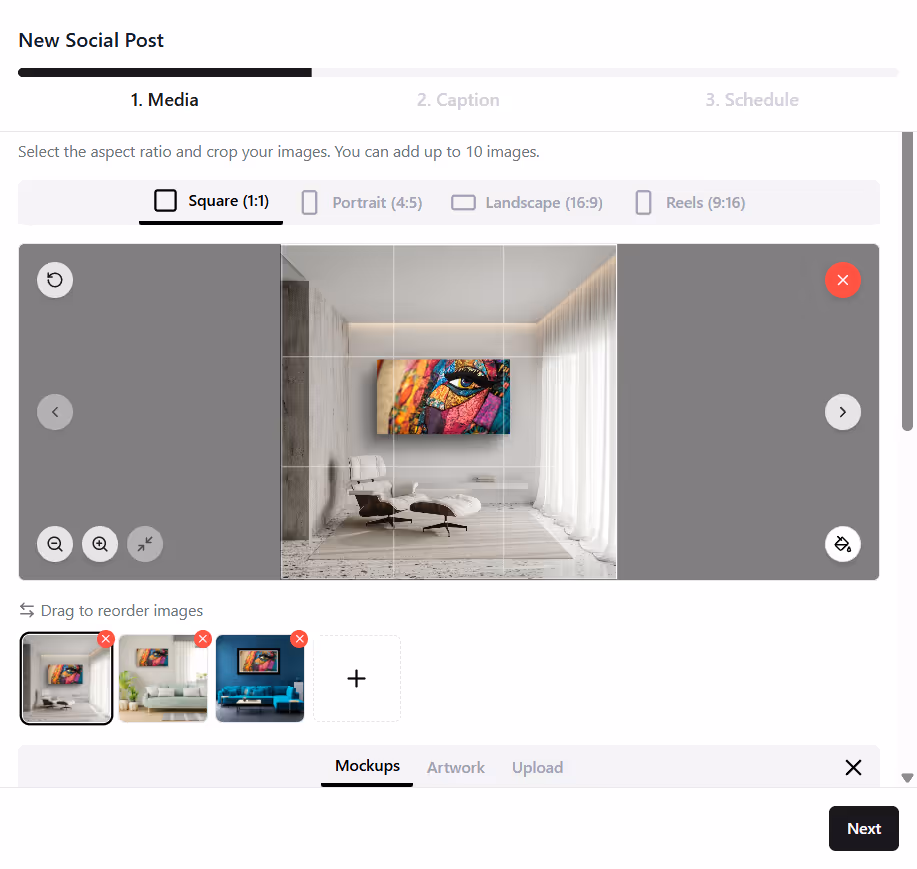Select the blue living room mockup thumbnail
917x869 pixels.
coord(259,678)
